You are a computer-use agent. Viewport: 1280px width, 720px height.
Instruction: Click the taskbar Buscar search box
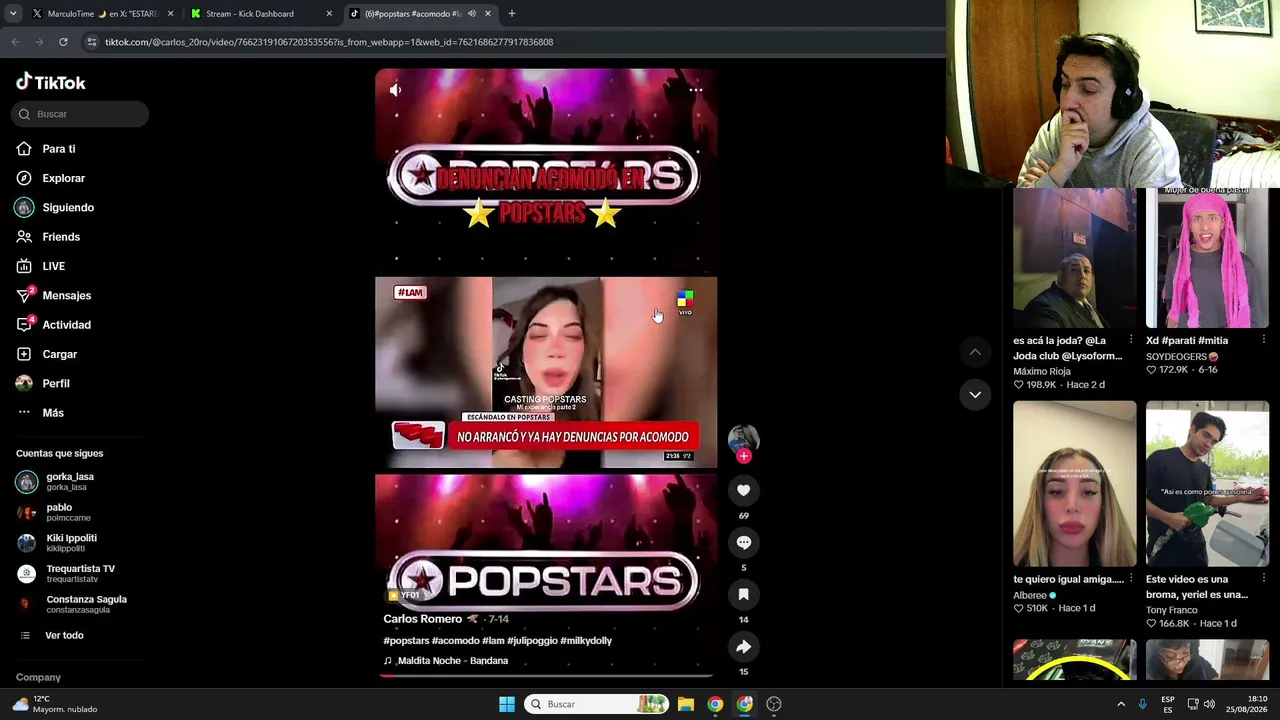[x=596, y=704]
